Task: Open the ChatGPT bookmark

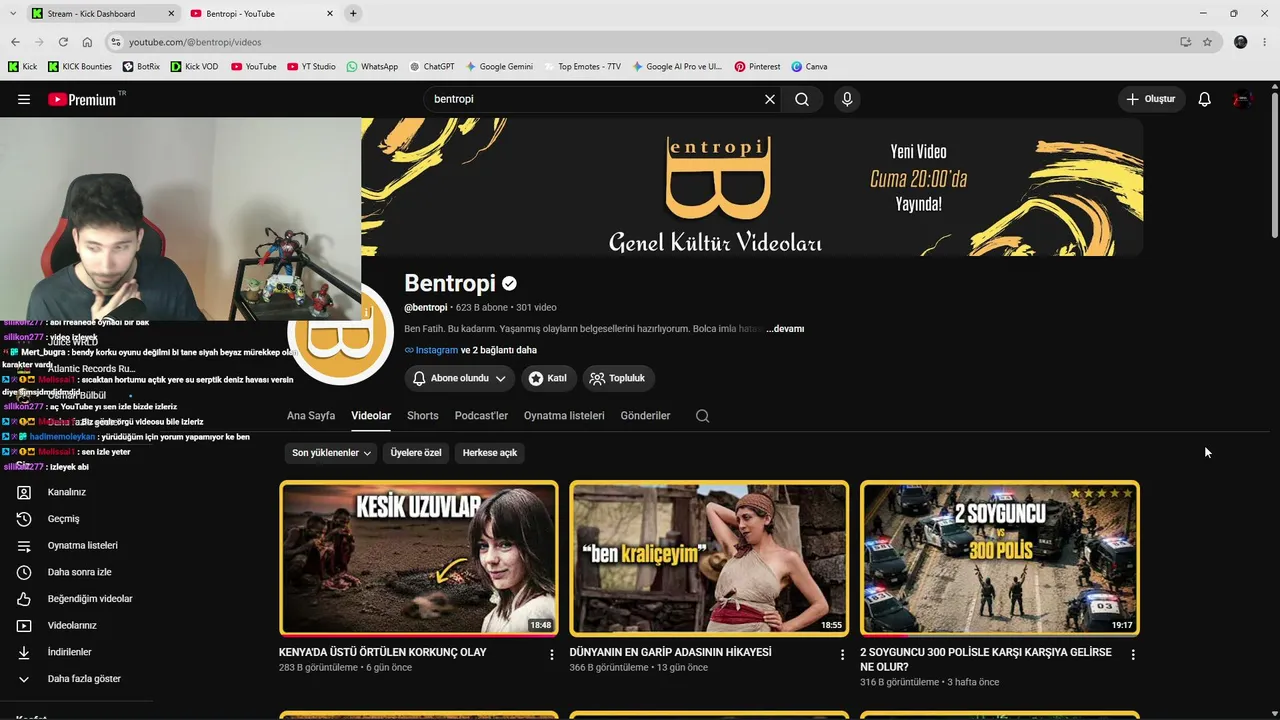Action: tap(431, 67)
